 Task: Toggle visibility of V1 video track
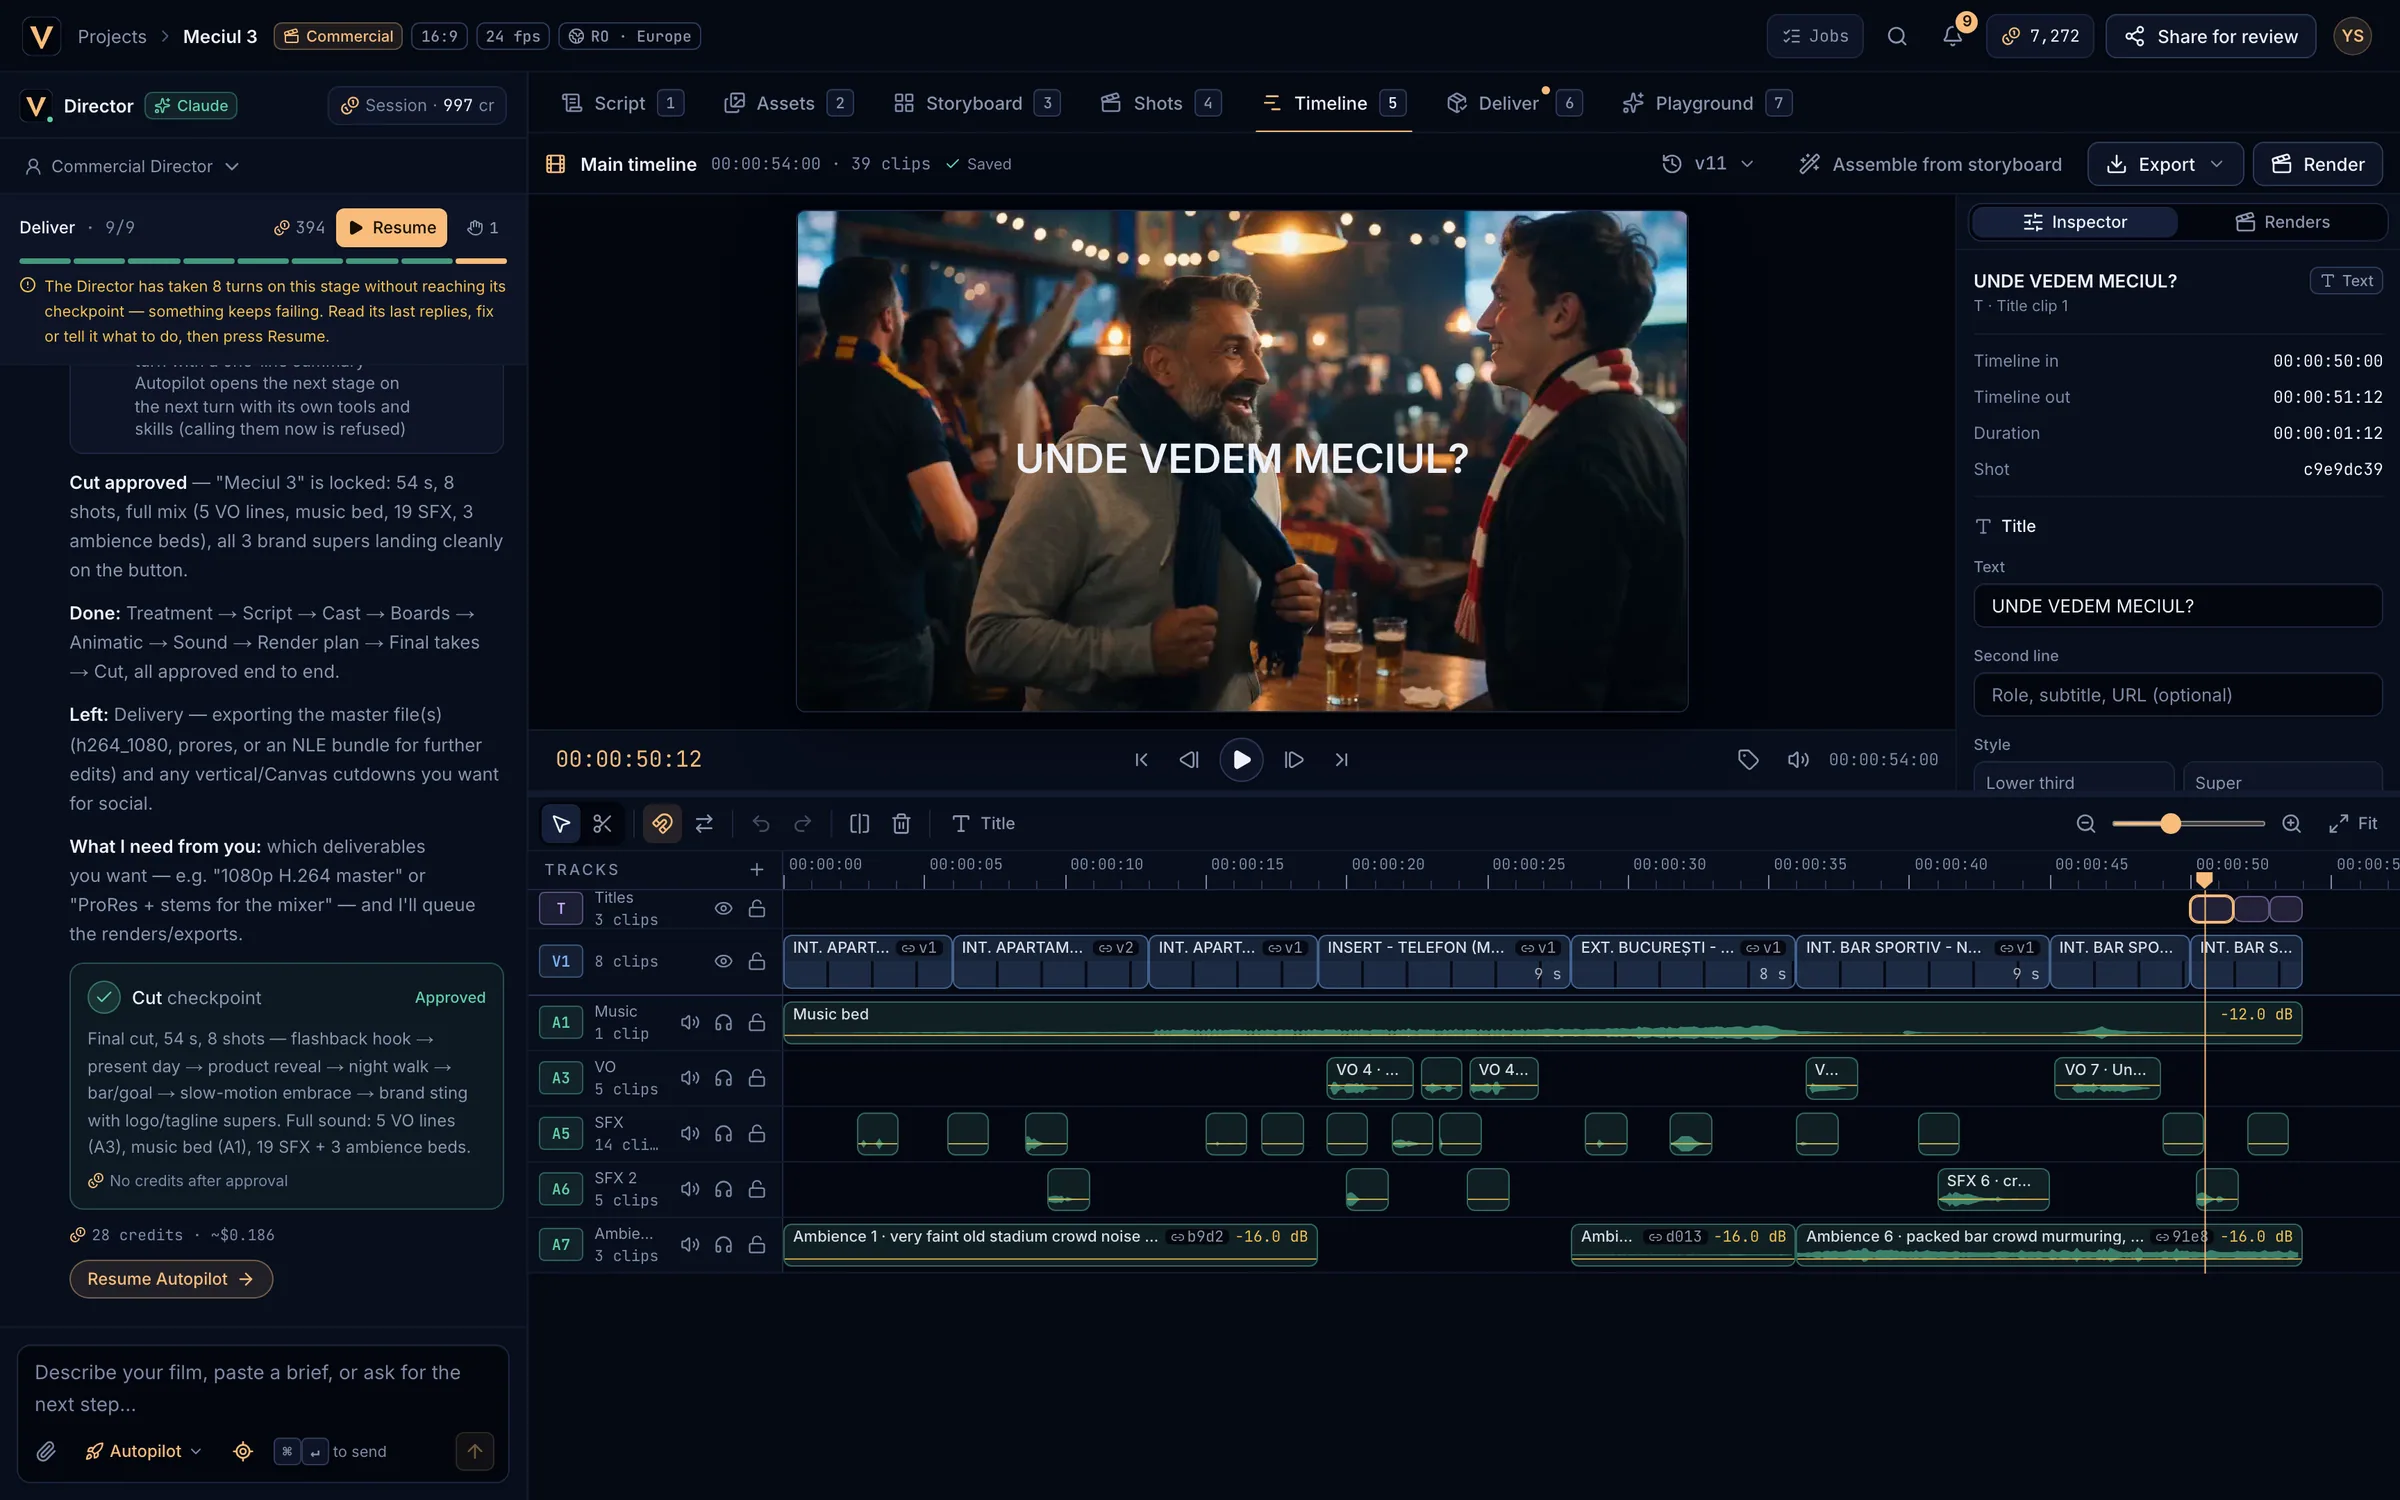point(724,961)
